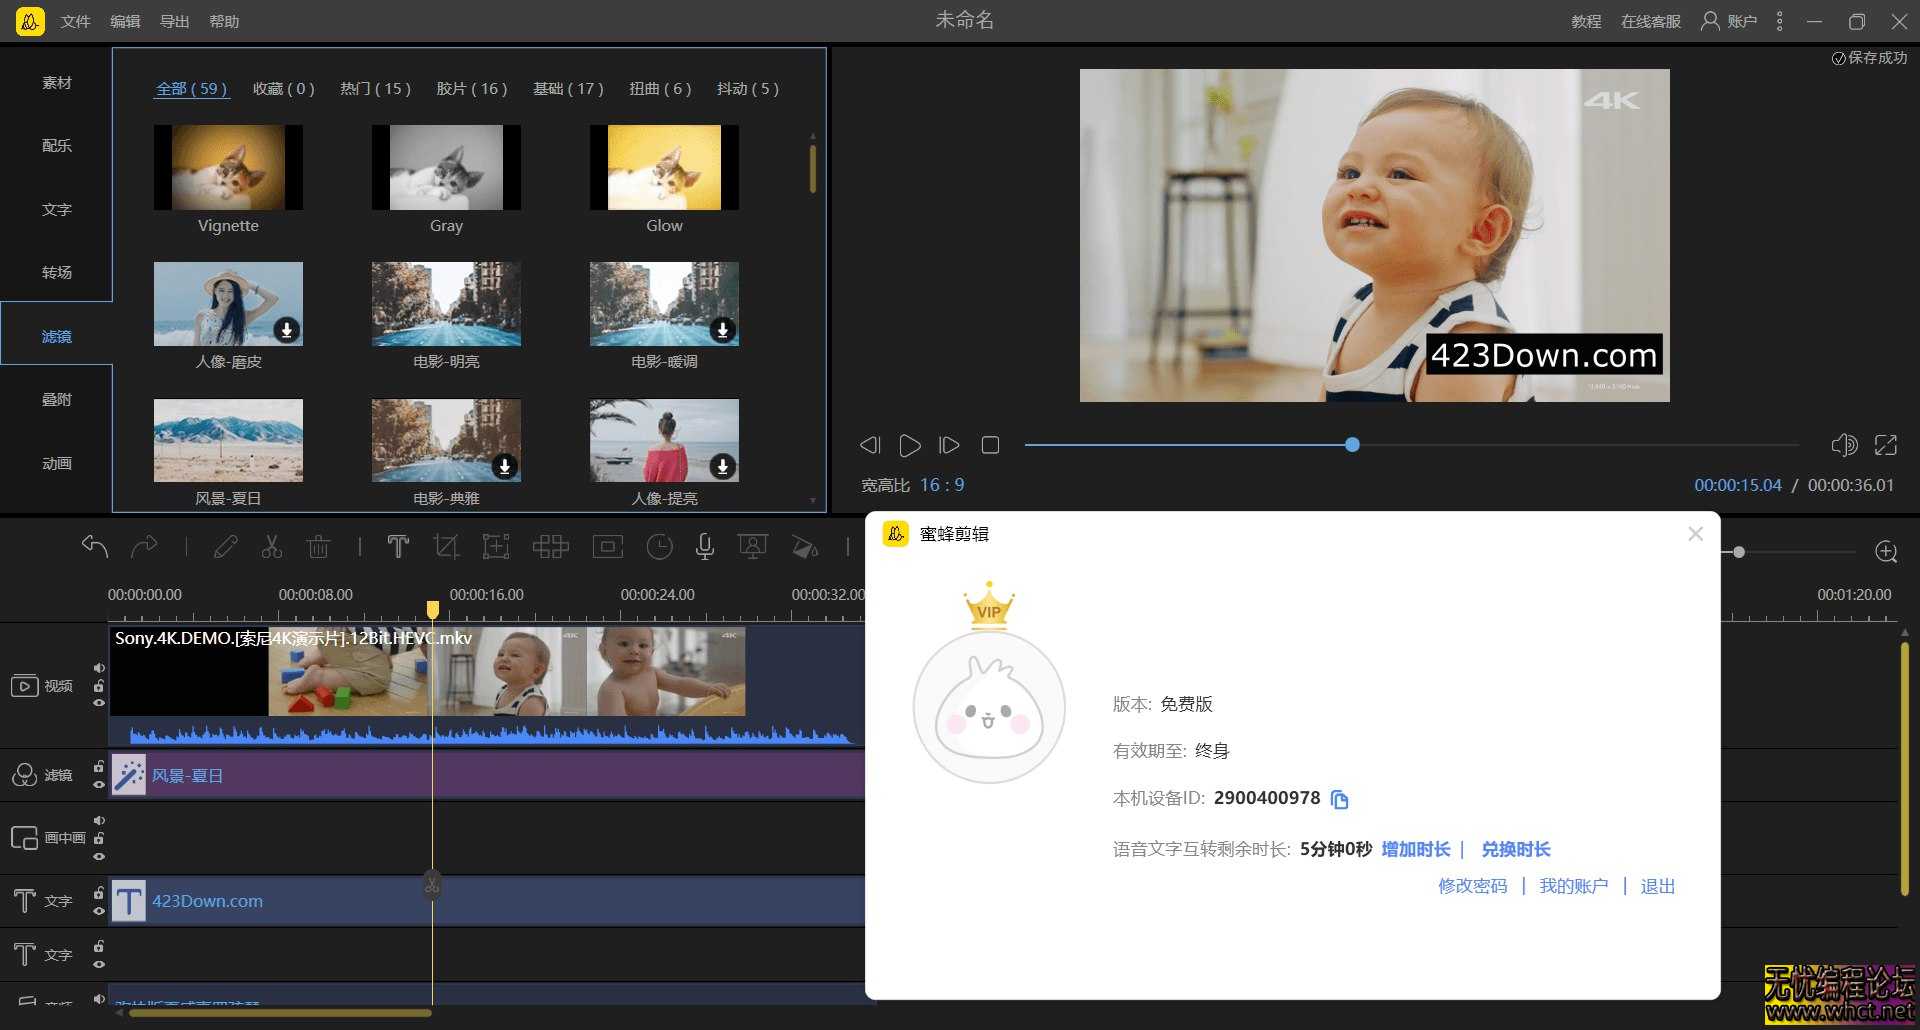Viewport: 1920px width, 1030px height.
Task: Click the preview playback progress slider
Action: click(1352, 445)
